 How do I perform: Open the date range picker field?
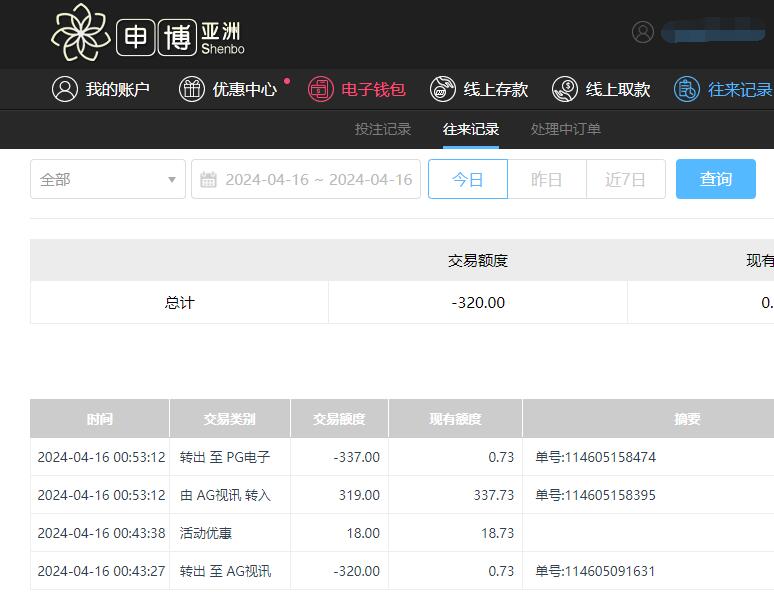coord(306,179)
